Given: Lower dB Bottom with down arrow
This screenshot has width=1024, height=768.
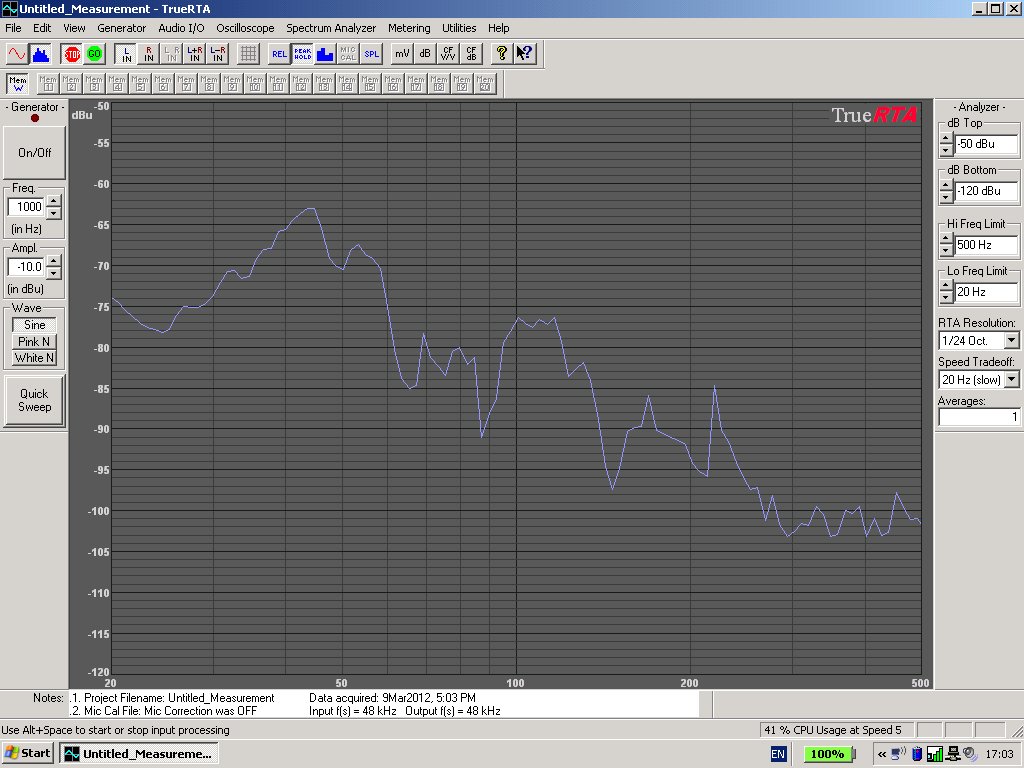Looking at the screenshot, I should pos(946,198).
